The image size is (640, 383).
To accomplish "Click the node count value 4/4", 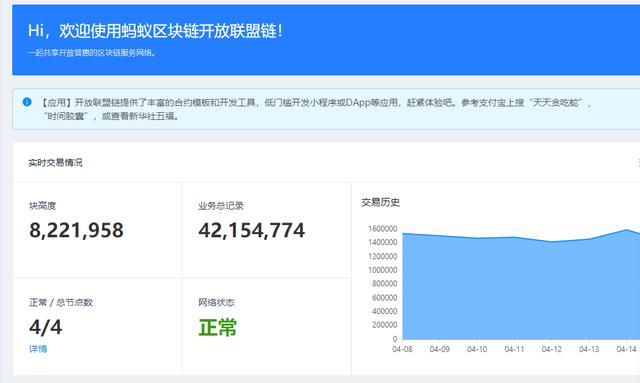I will [45, 327].
